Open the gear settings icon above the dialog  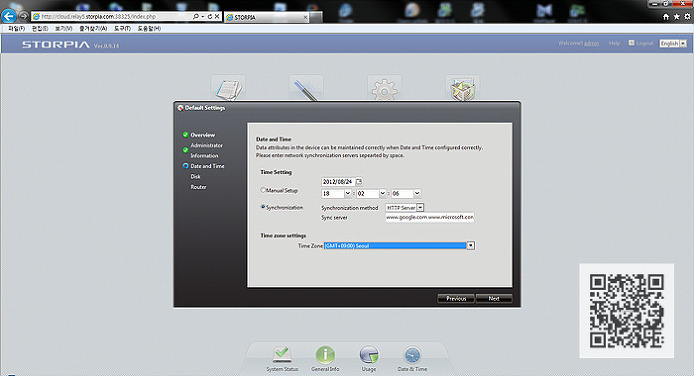click(x=384, y=88)
